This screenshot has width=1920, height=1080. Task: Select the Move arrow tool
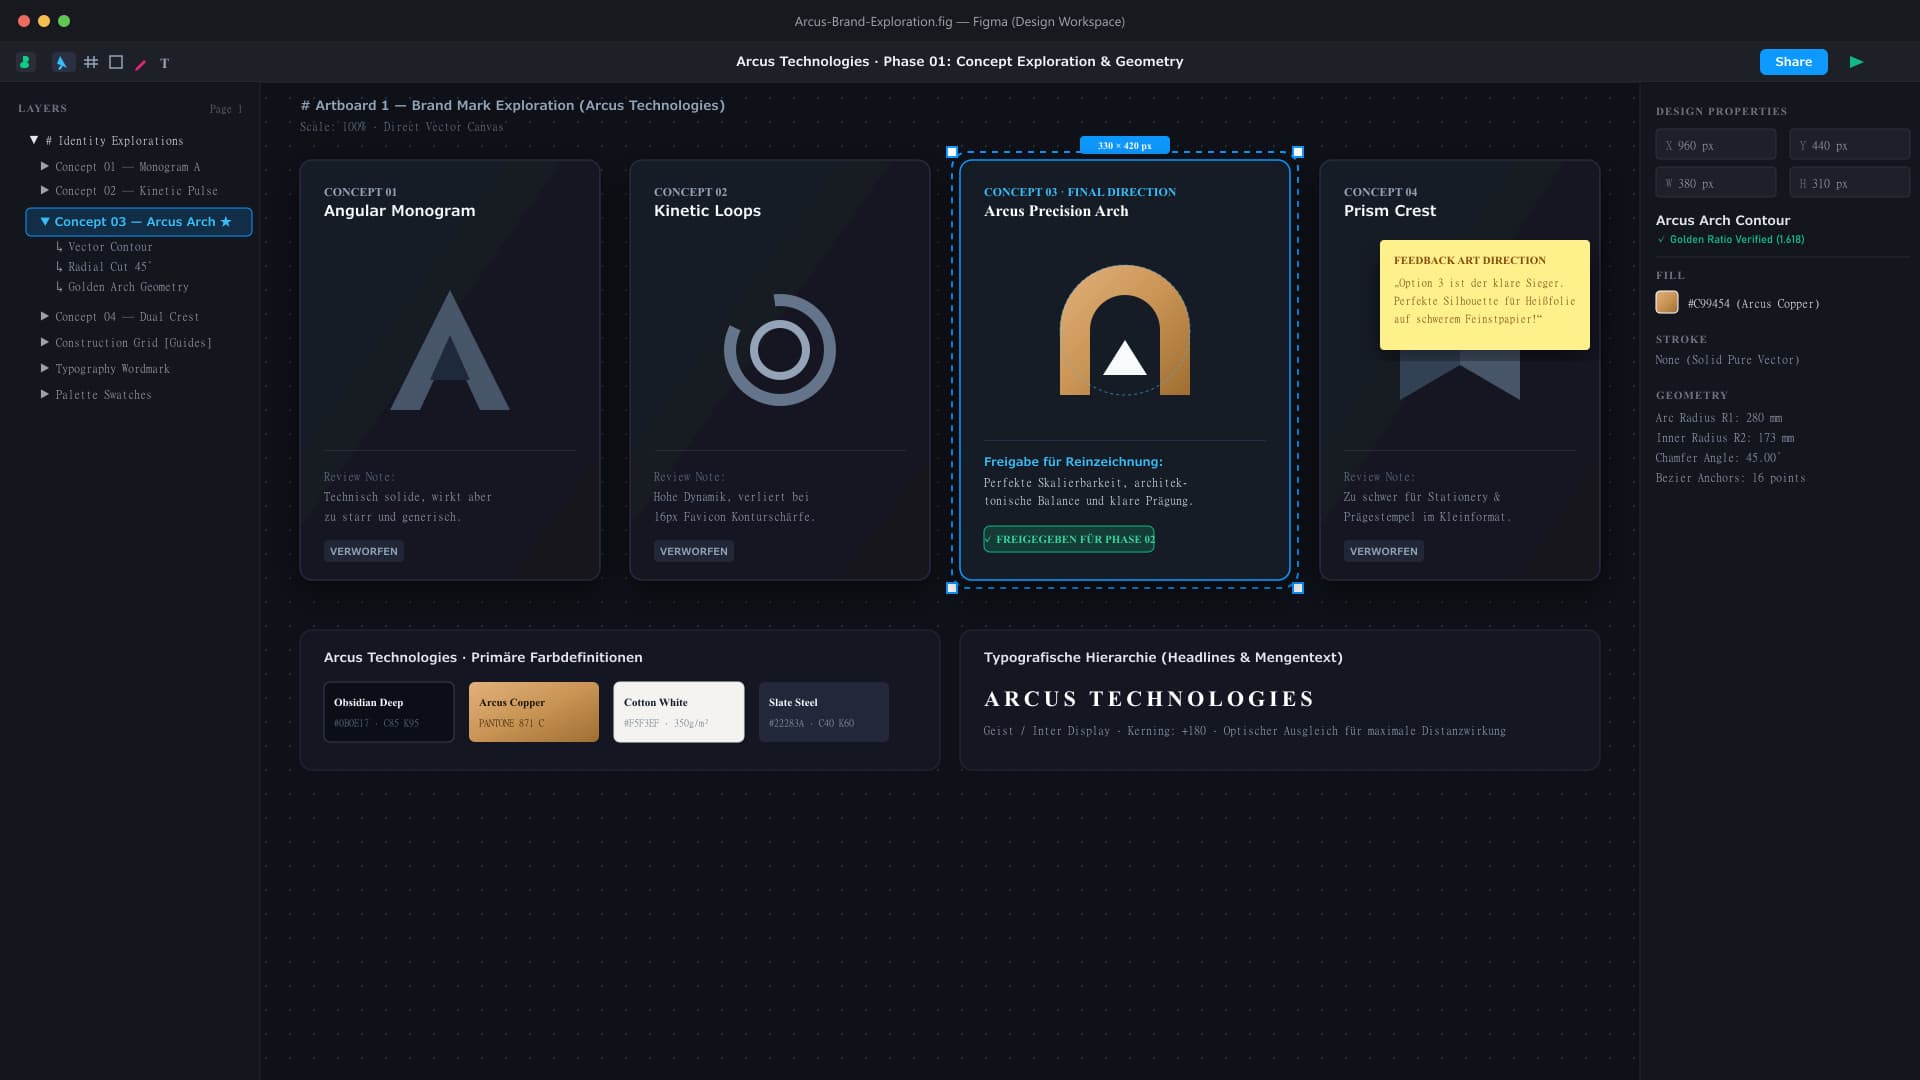62,62
